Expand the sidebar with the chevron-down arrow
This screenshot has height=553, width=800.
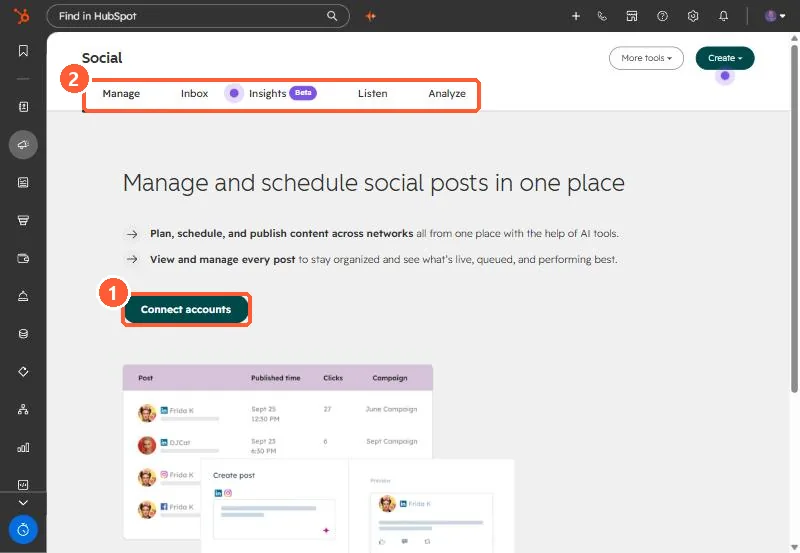[23, 502]
